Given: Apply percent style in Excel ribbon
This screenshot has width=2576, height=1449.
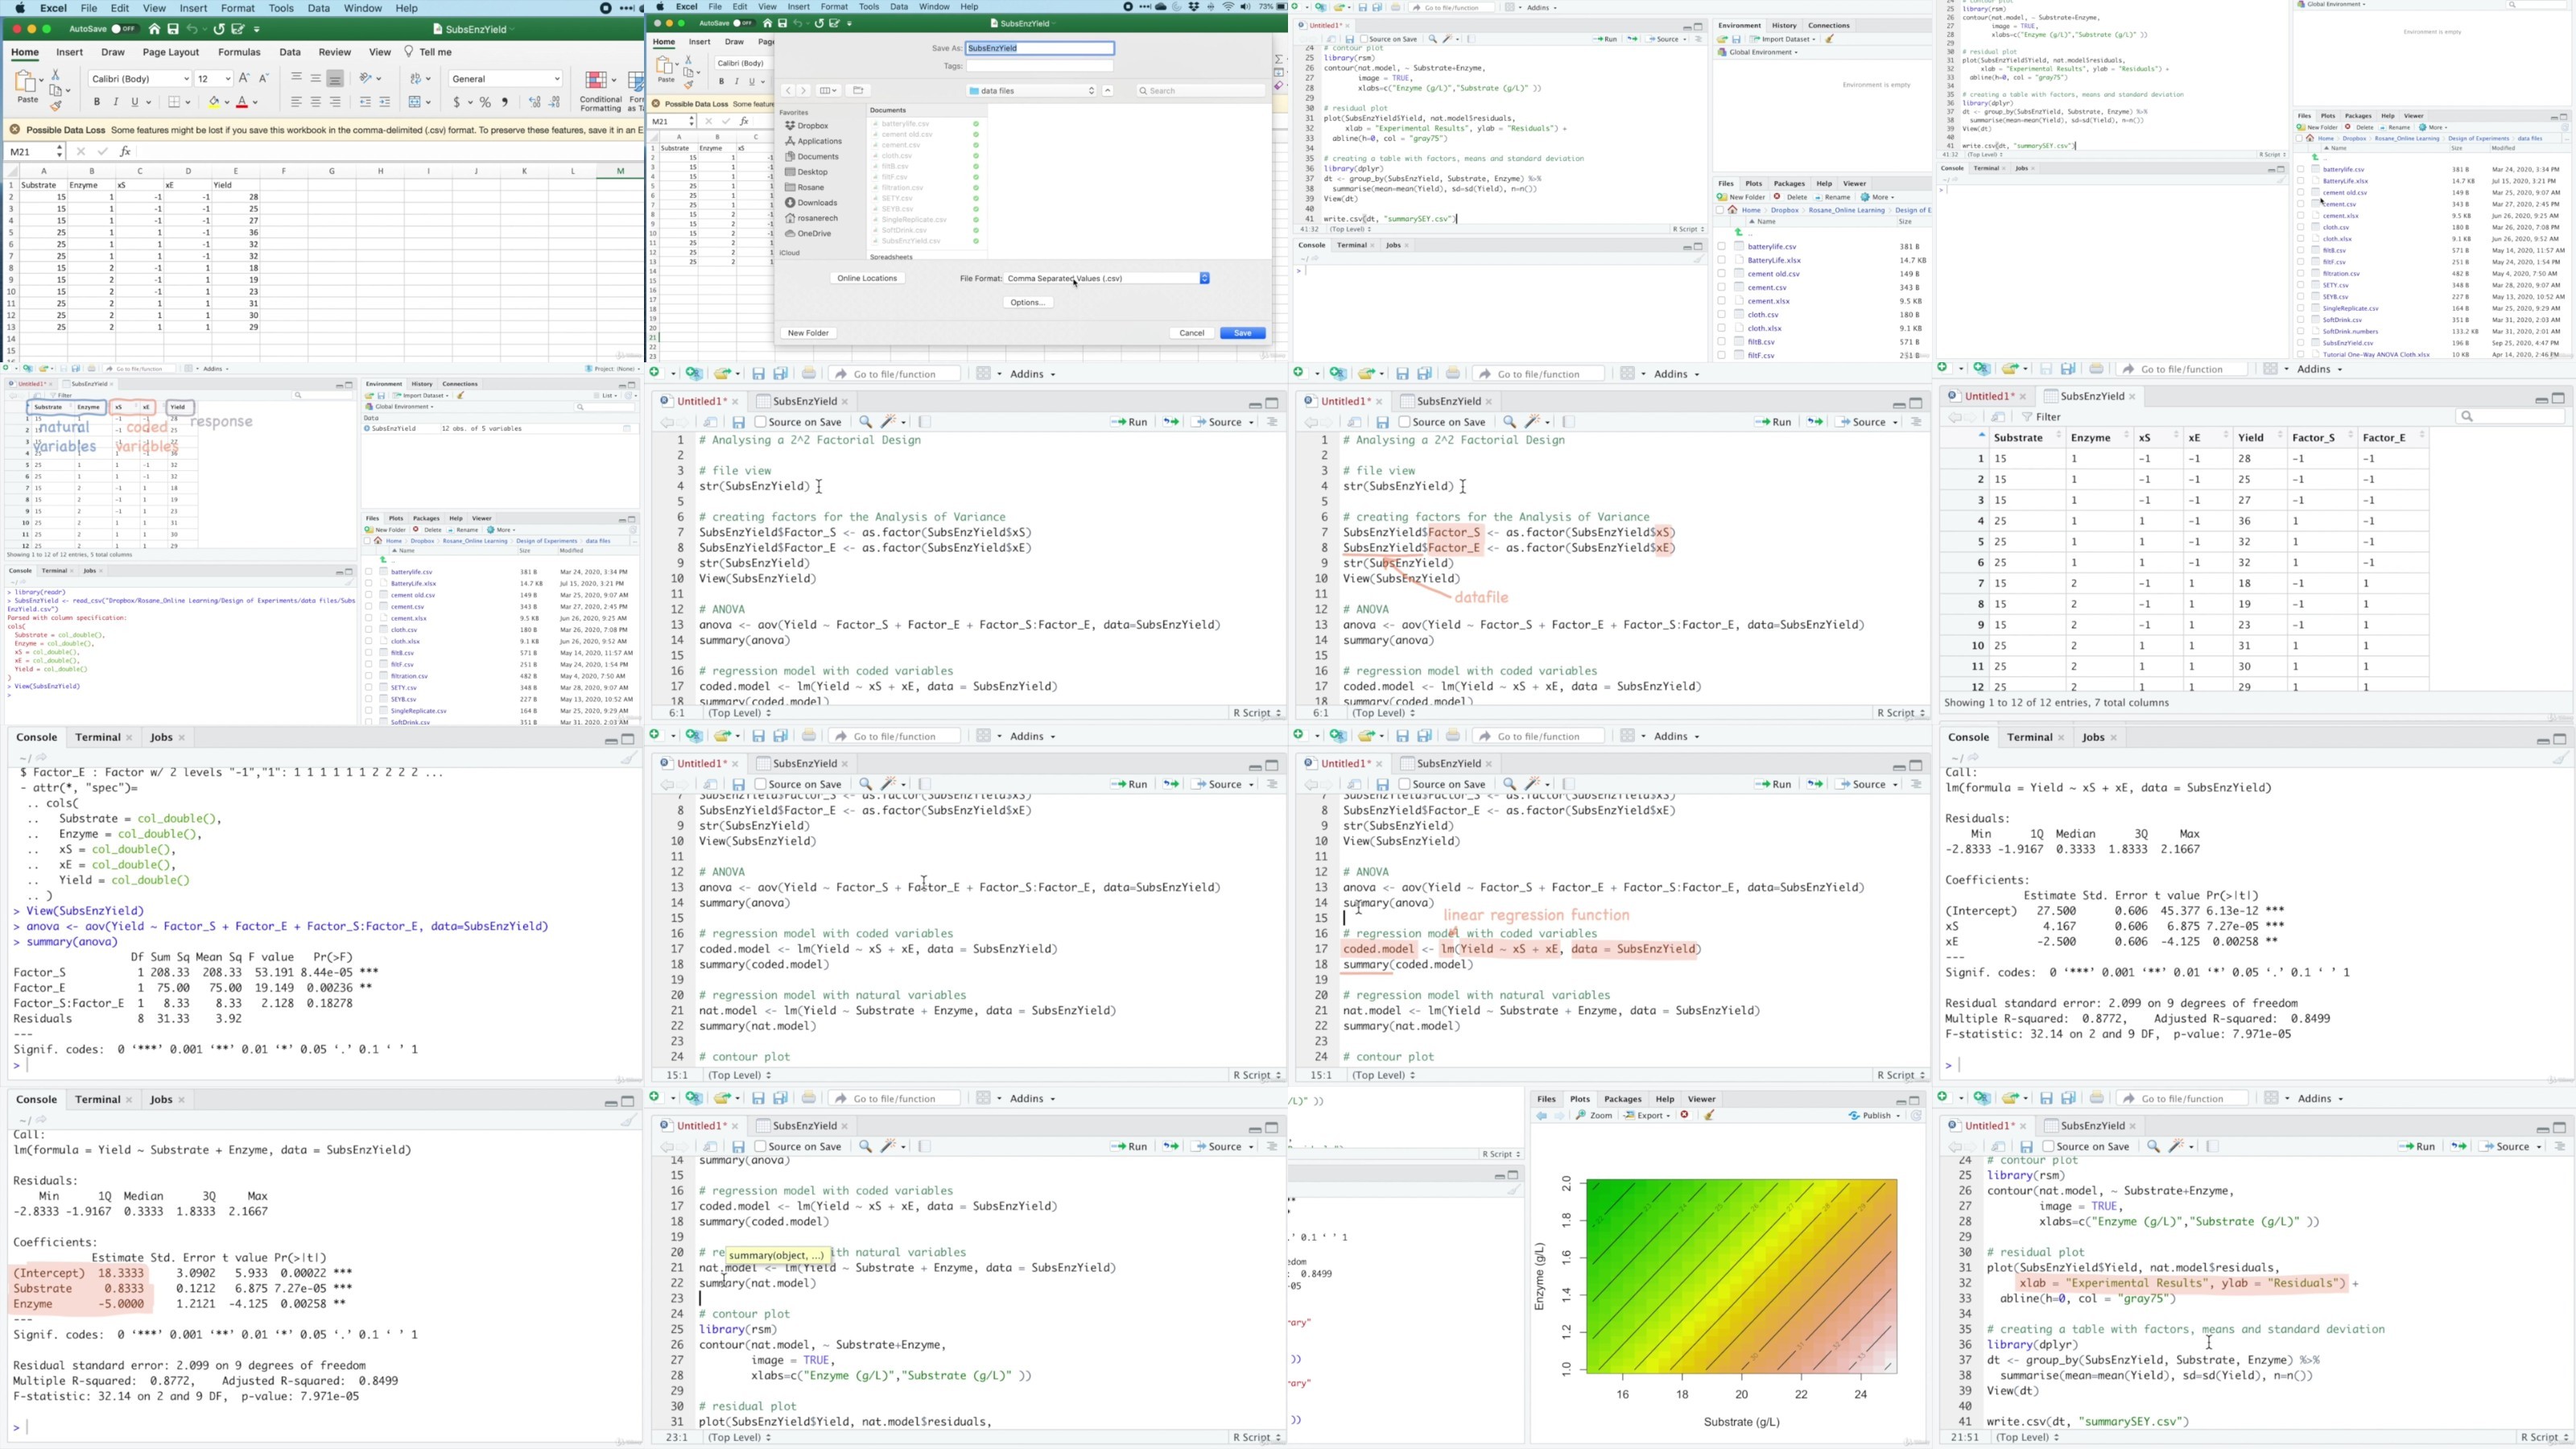Looking at the screenshot, I should pyautogui.click(x=485, y=102).
